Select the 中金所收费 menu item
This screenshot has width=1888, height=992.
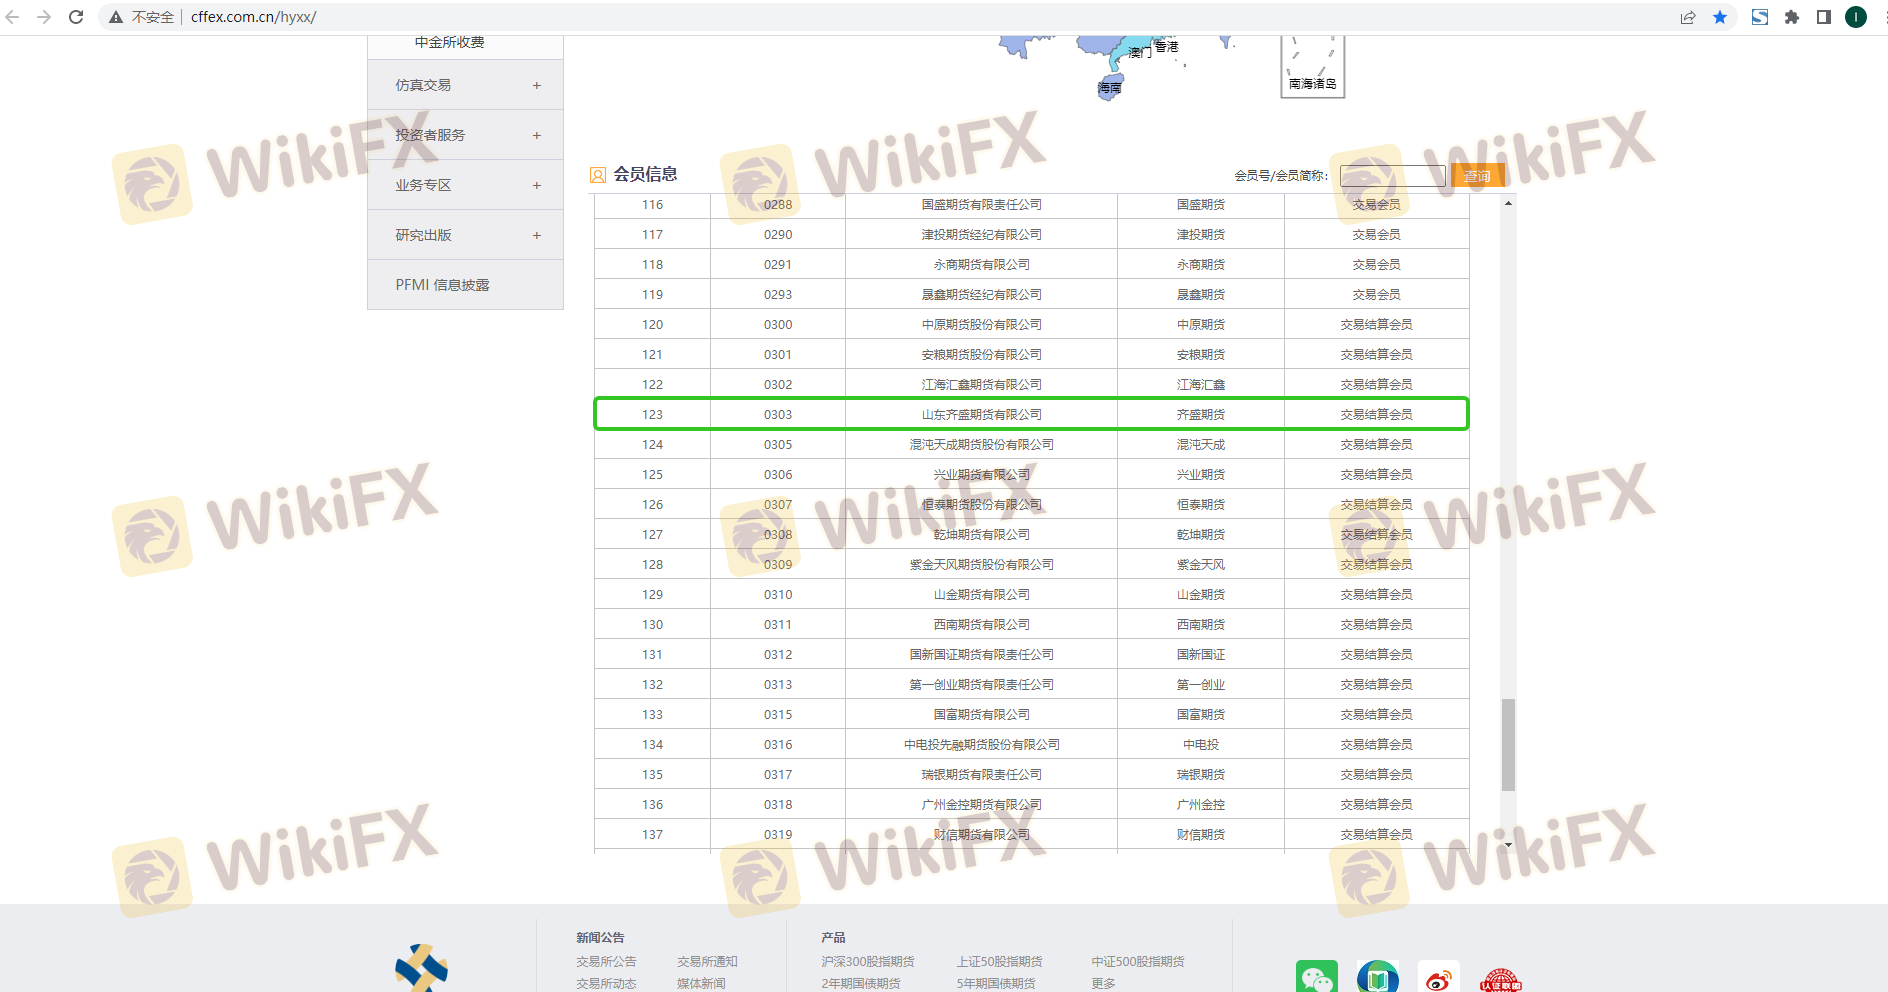449,43
